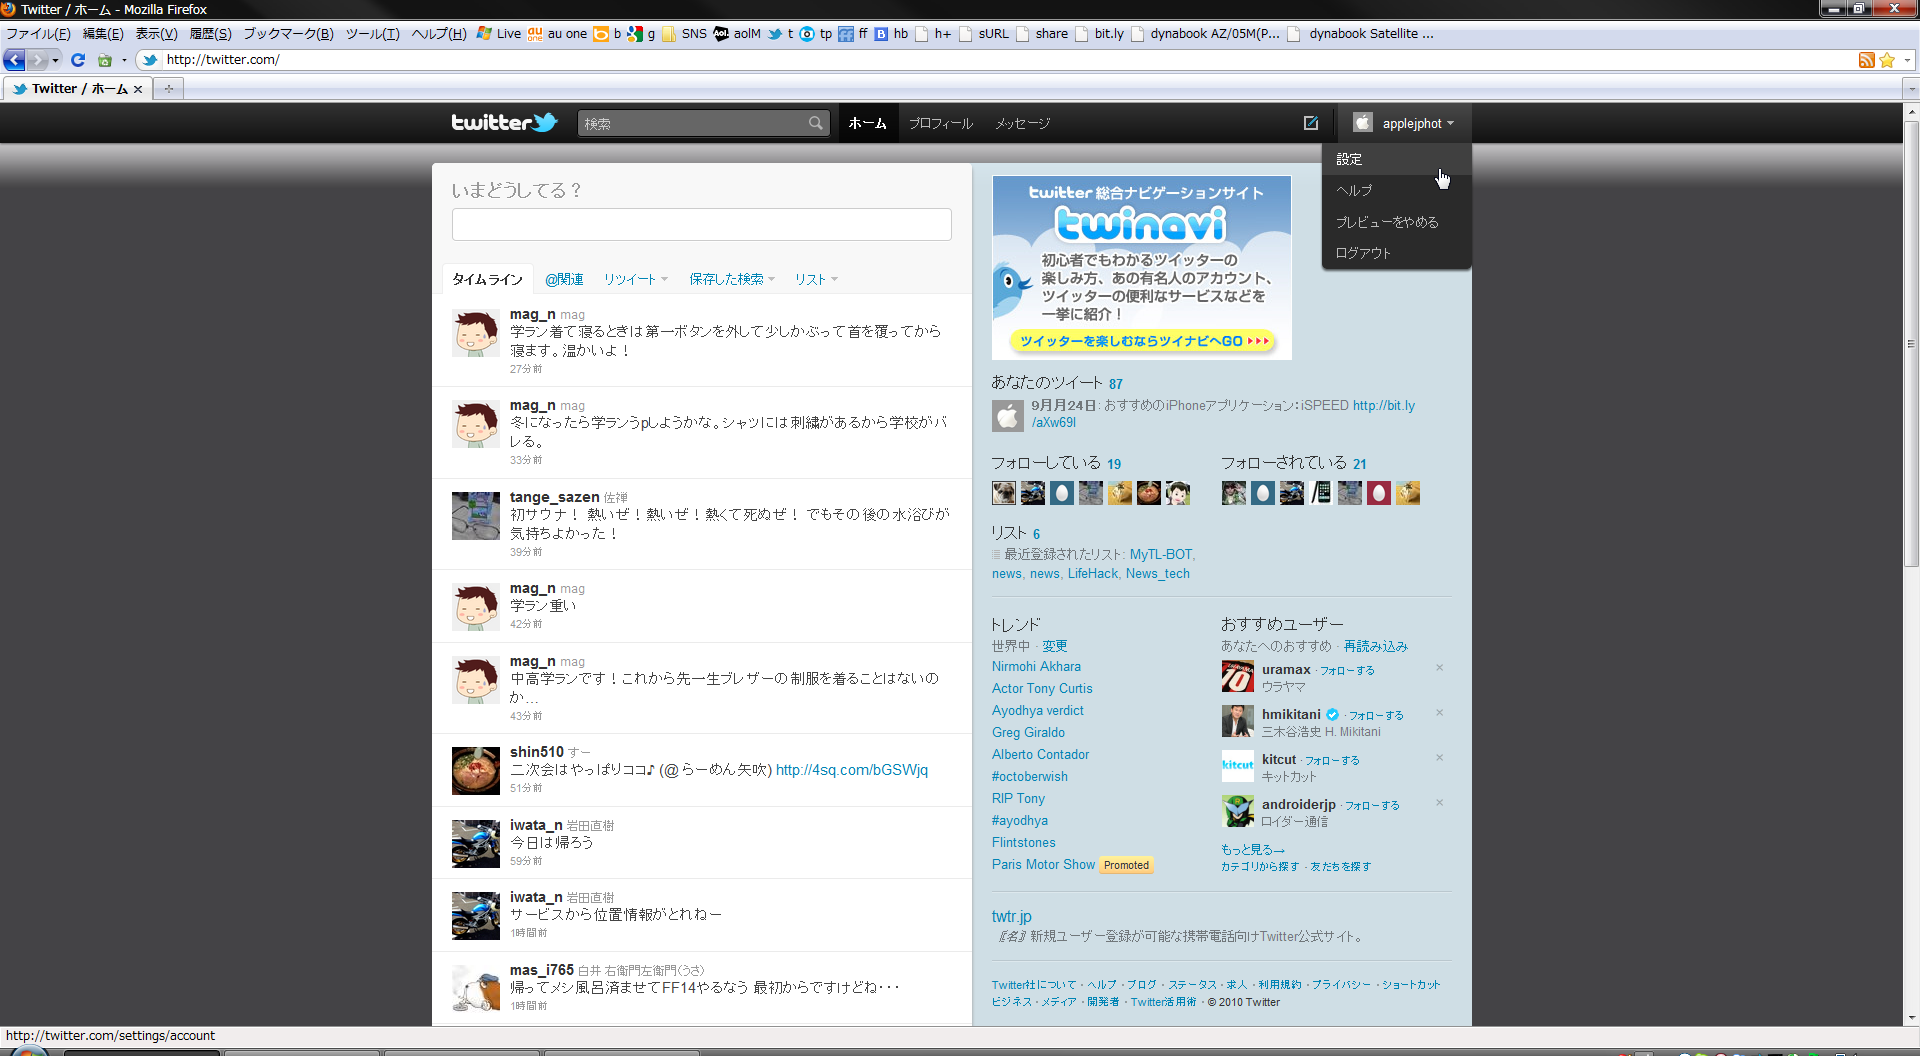
Task: Select ヘルプ in the account menu
Action: click(1396, 190)
